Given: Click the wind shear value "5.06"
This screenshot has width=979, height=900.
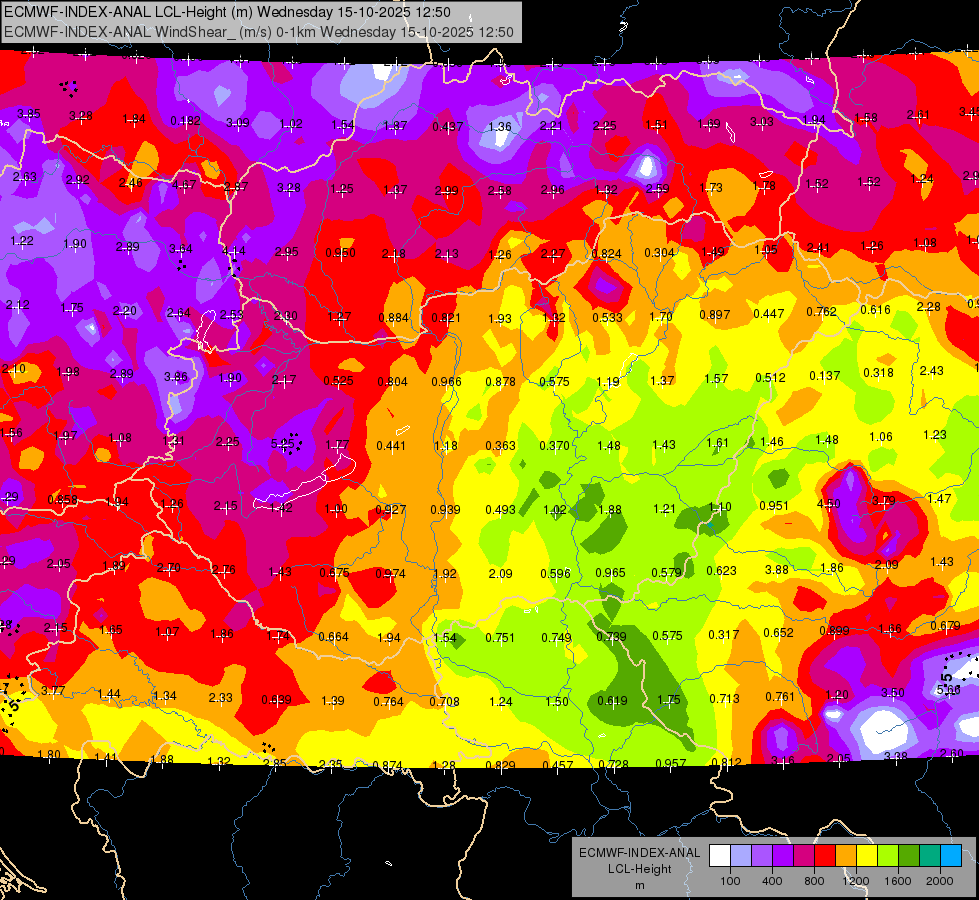Looking at the screenshot, I should (x=948, y=690).
